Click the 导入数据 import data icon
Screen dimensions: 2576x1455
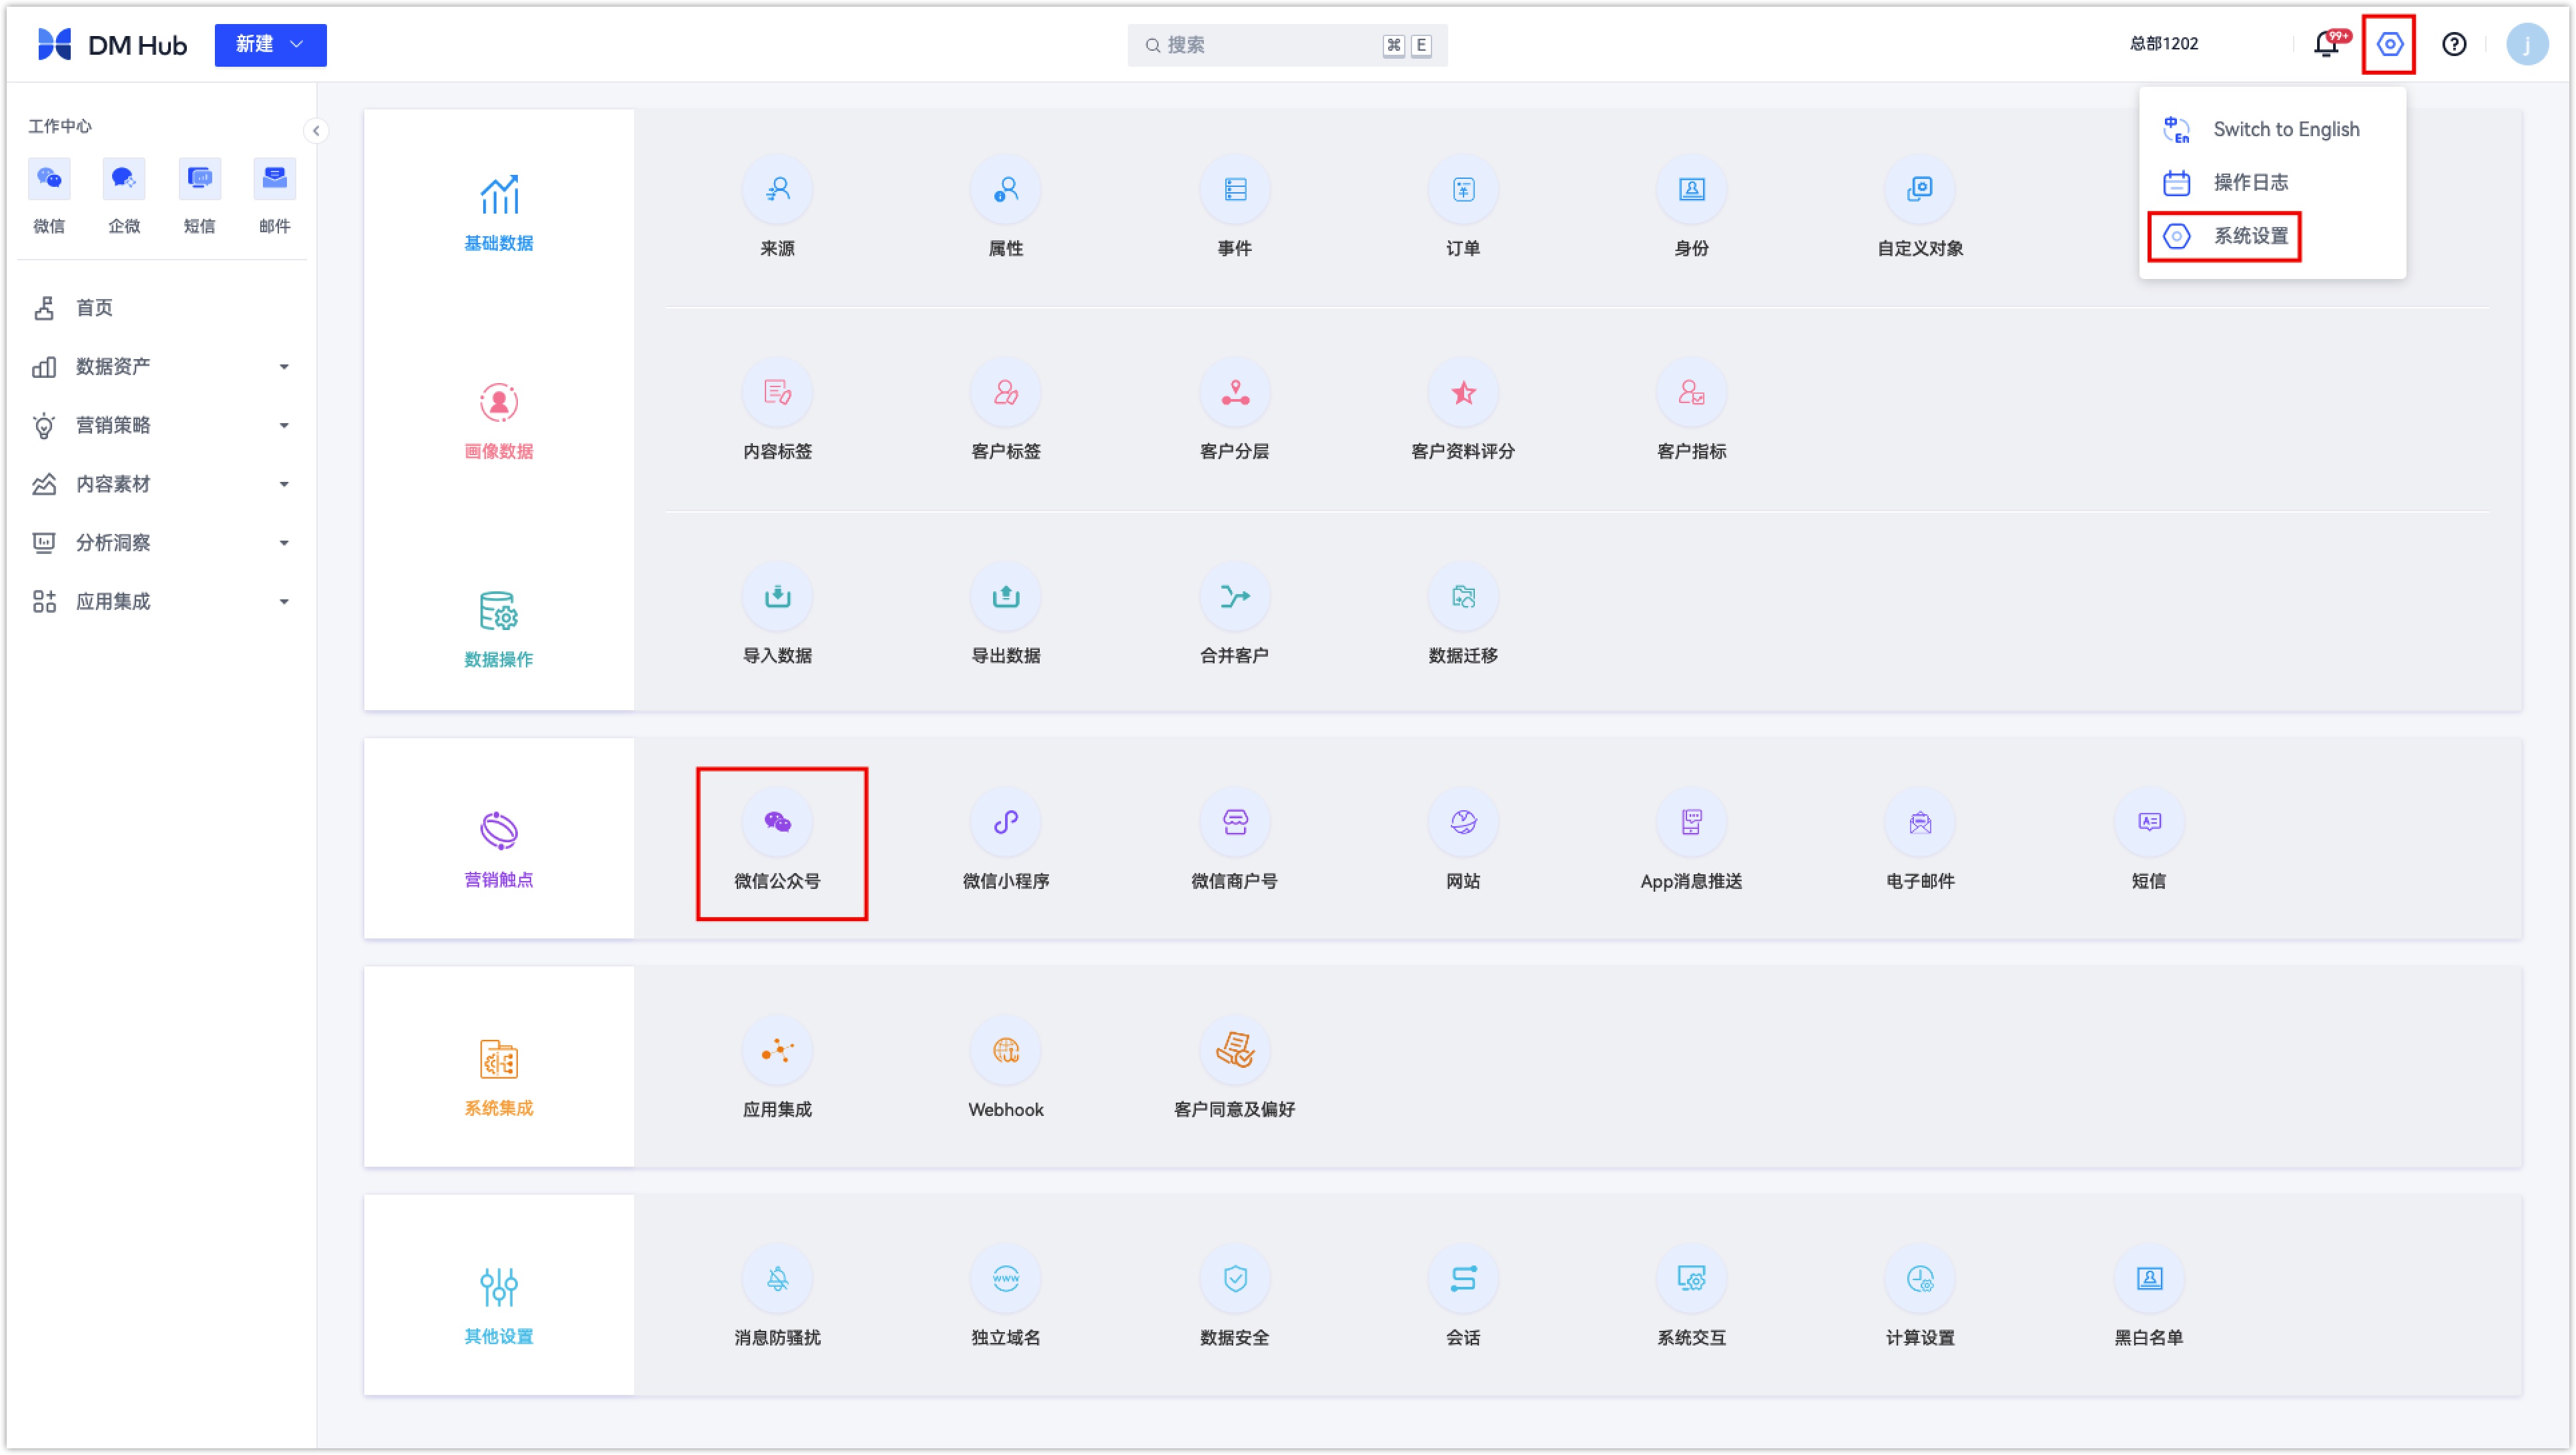click(x=777, y=597)
